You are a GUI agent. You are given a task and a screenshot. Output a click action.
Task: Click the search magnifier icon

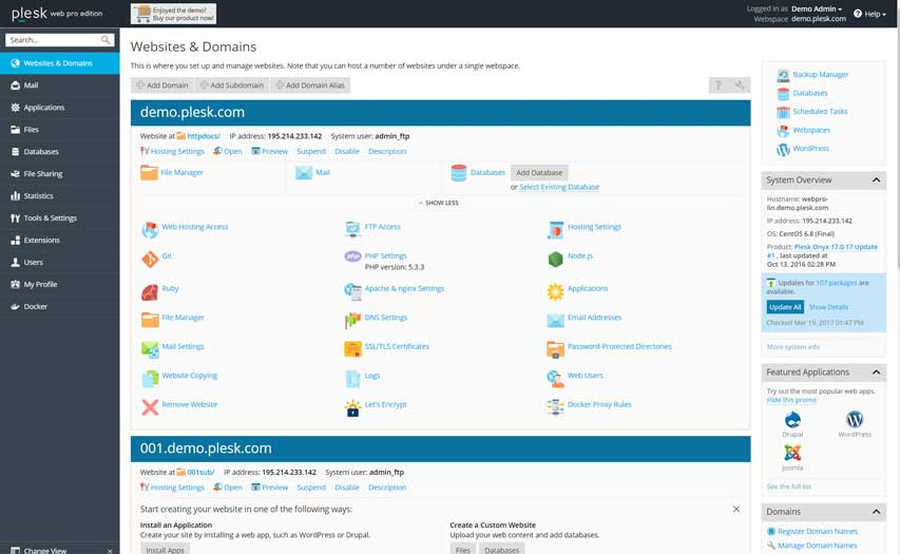[x=106, y=40]
